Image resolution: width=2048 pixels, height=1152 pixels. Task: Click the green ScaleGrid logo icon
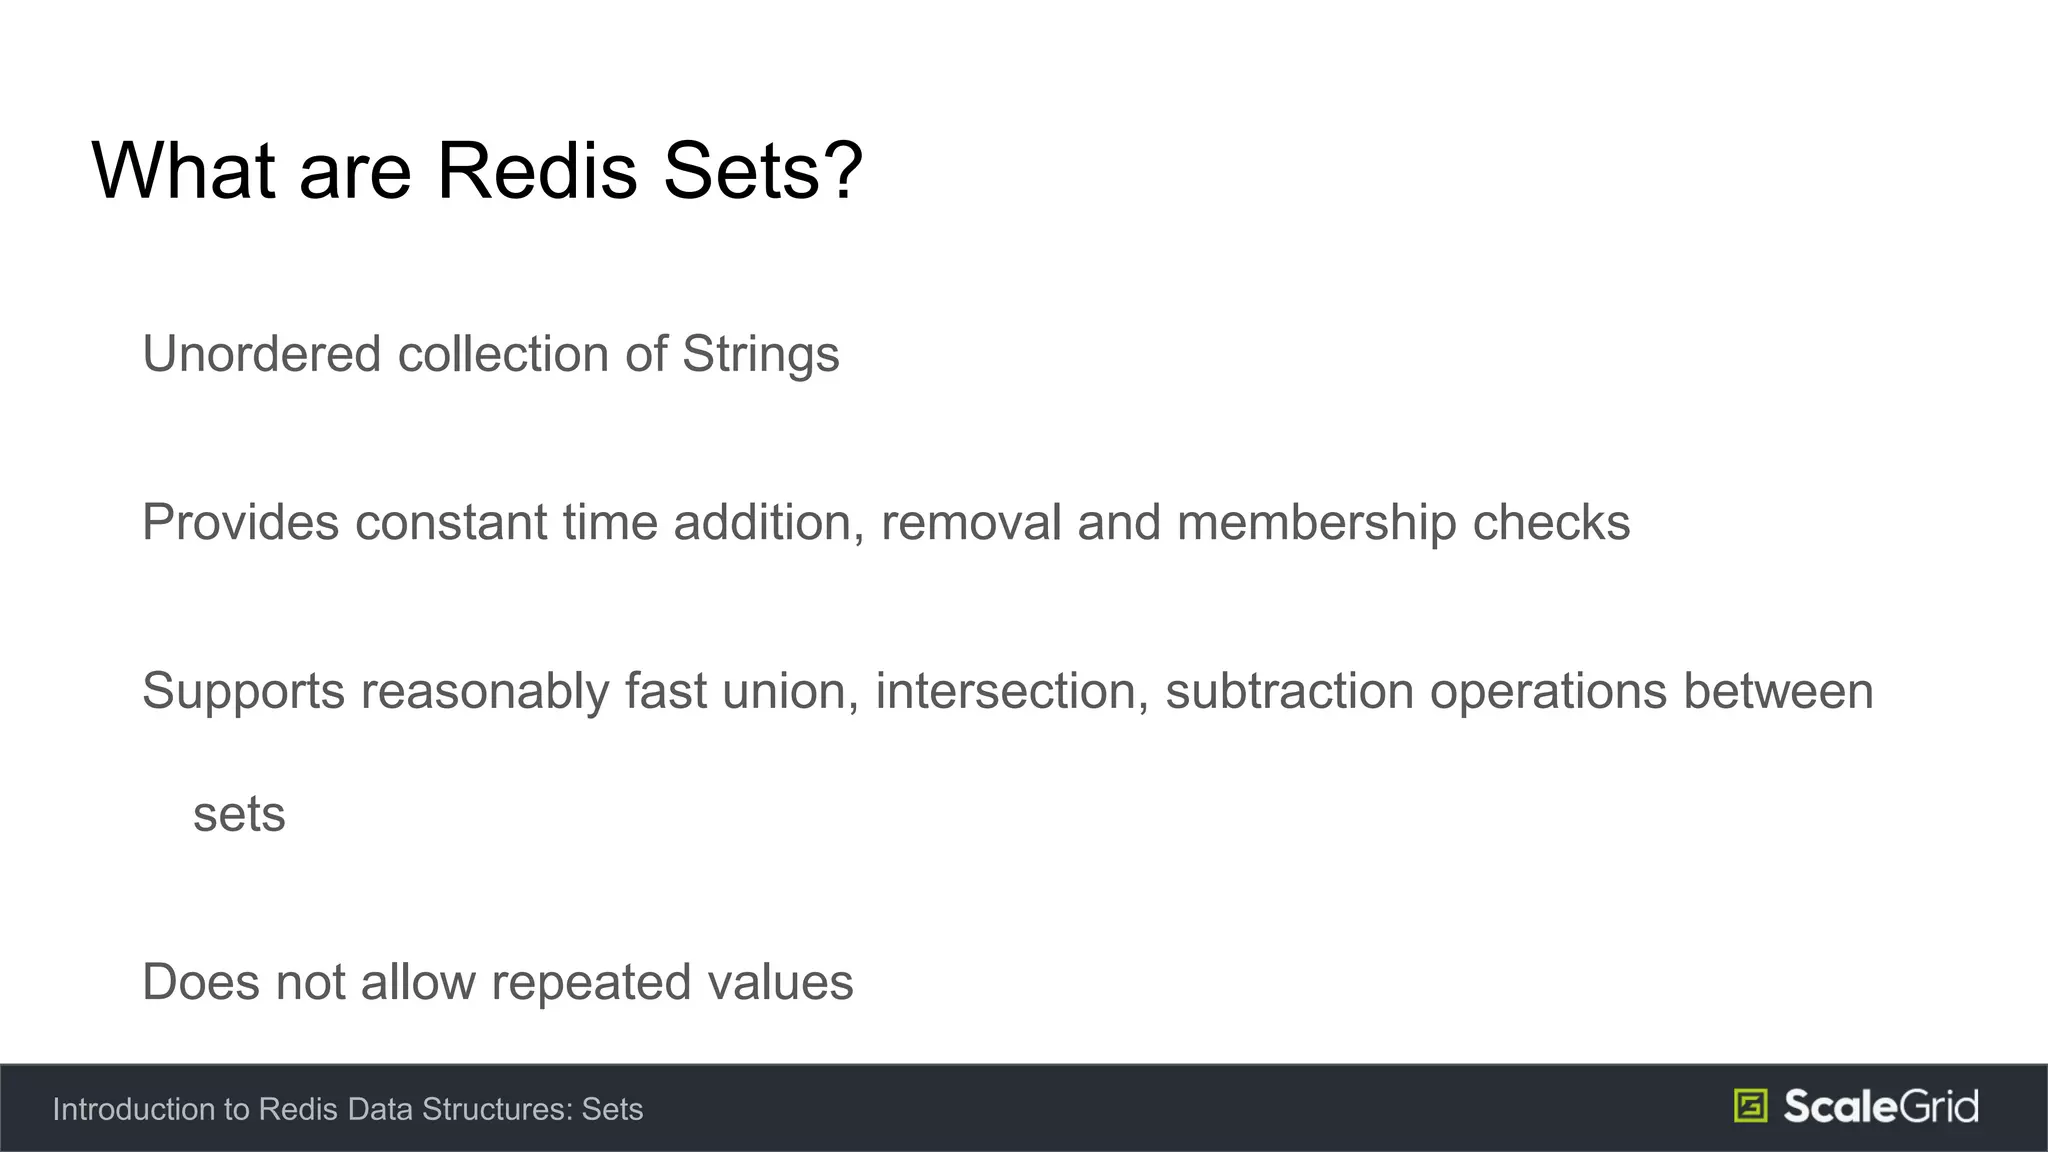tap(1750, 1106)
